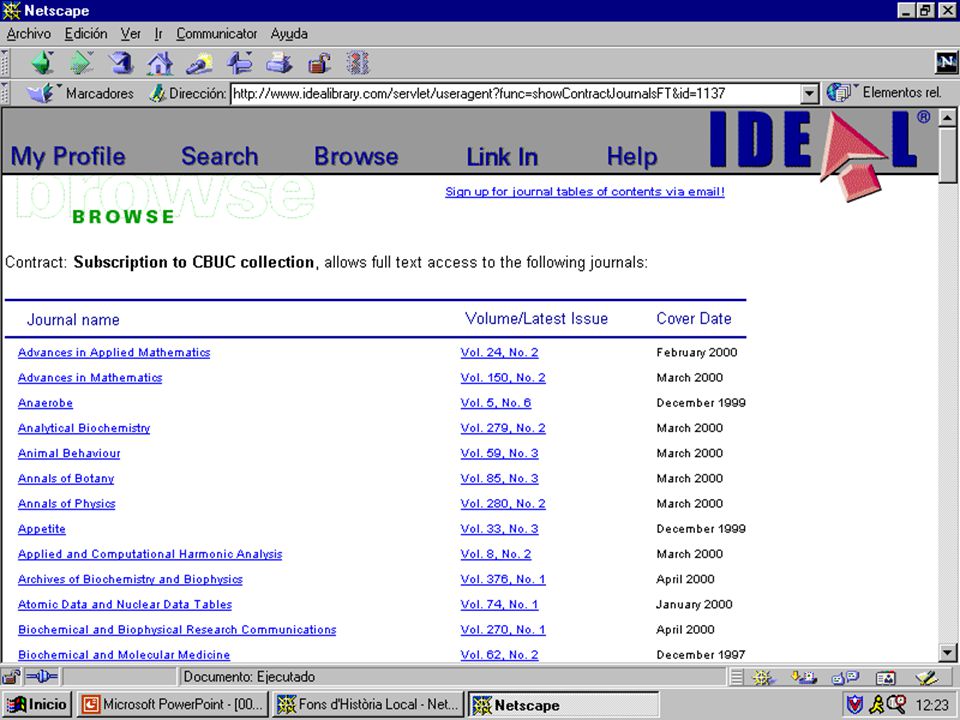Screen dimensions: 960x720
Task: Go to My Profile in IDEAL navigation
Action: (68, 156)
